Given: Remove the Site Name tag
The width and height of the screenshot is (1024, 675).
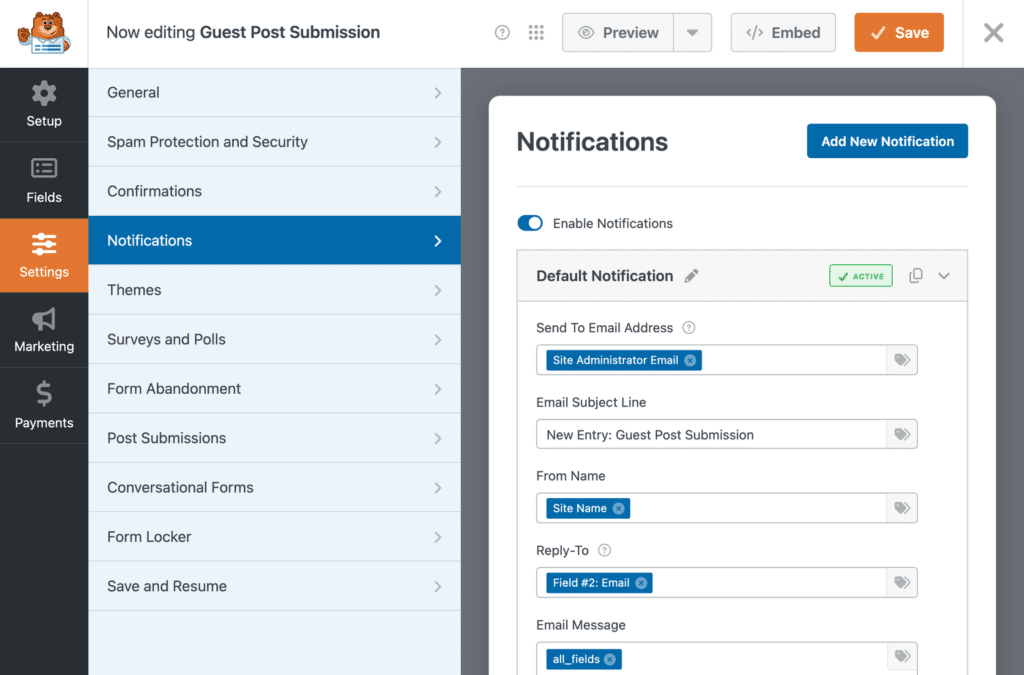Looking at the screenshot, I should tap(618, 509).
